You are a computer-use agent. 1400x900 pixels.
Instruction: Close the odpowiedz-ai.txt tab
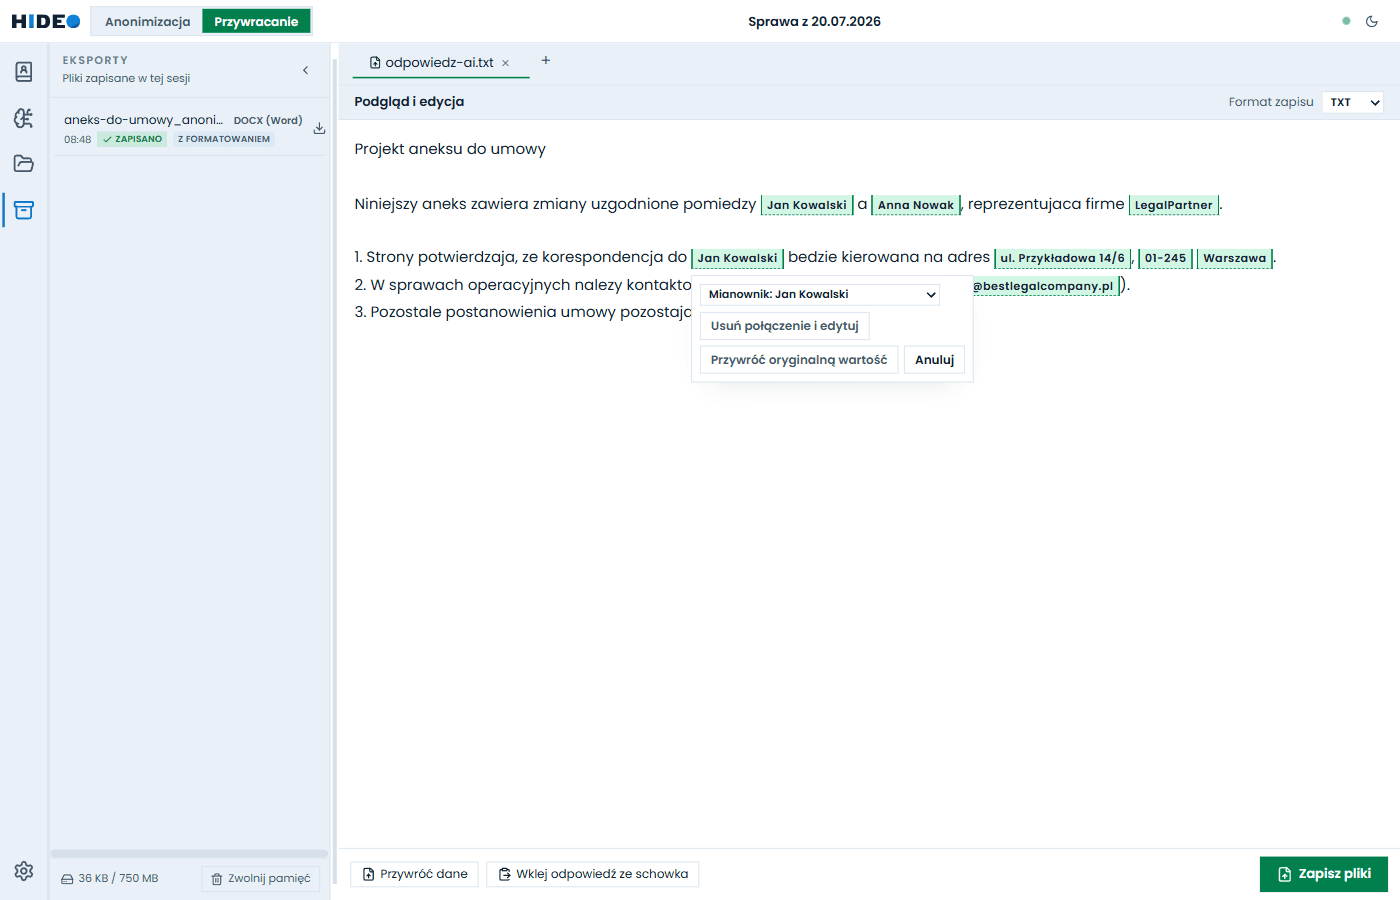(506, 63)
